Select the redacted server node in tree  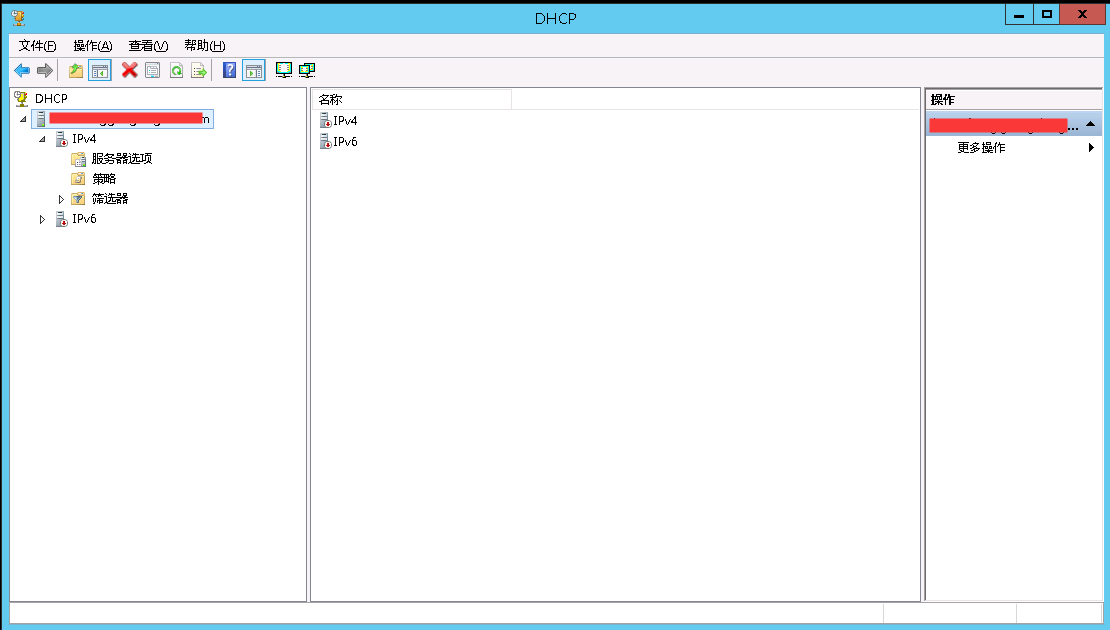(x=122, y=119)
